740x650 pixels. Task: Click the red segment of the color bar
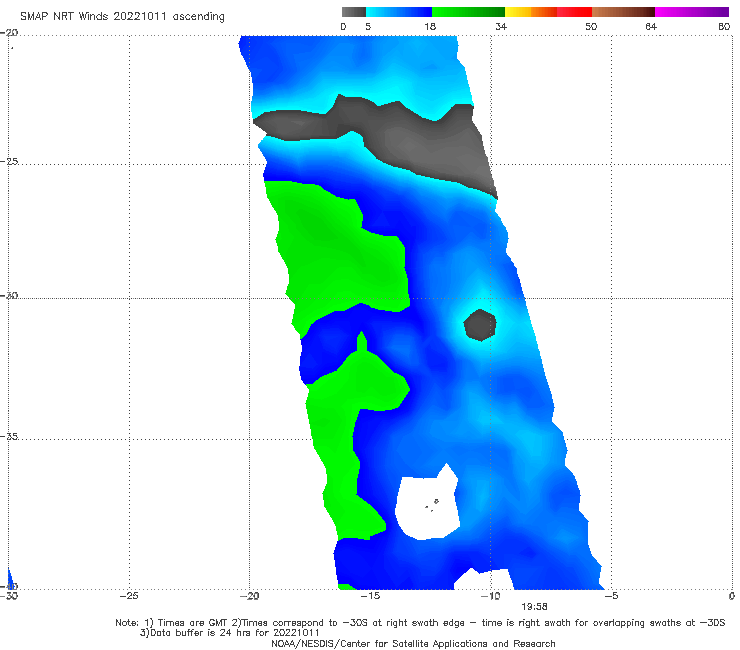point(574,12)
